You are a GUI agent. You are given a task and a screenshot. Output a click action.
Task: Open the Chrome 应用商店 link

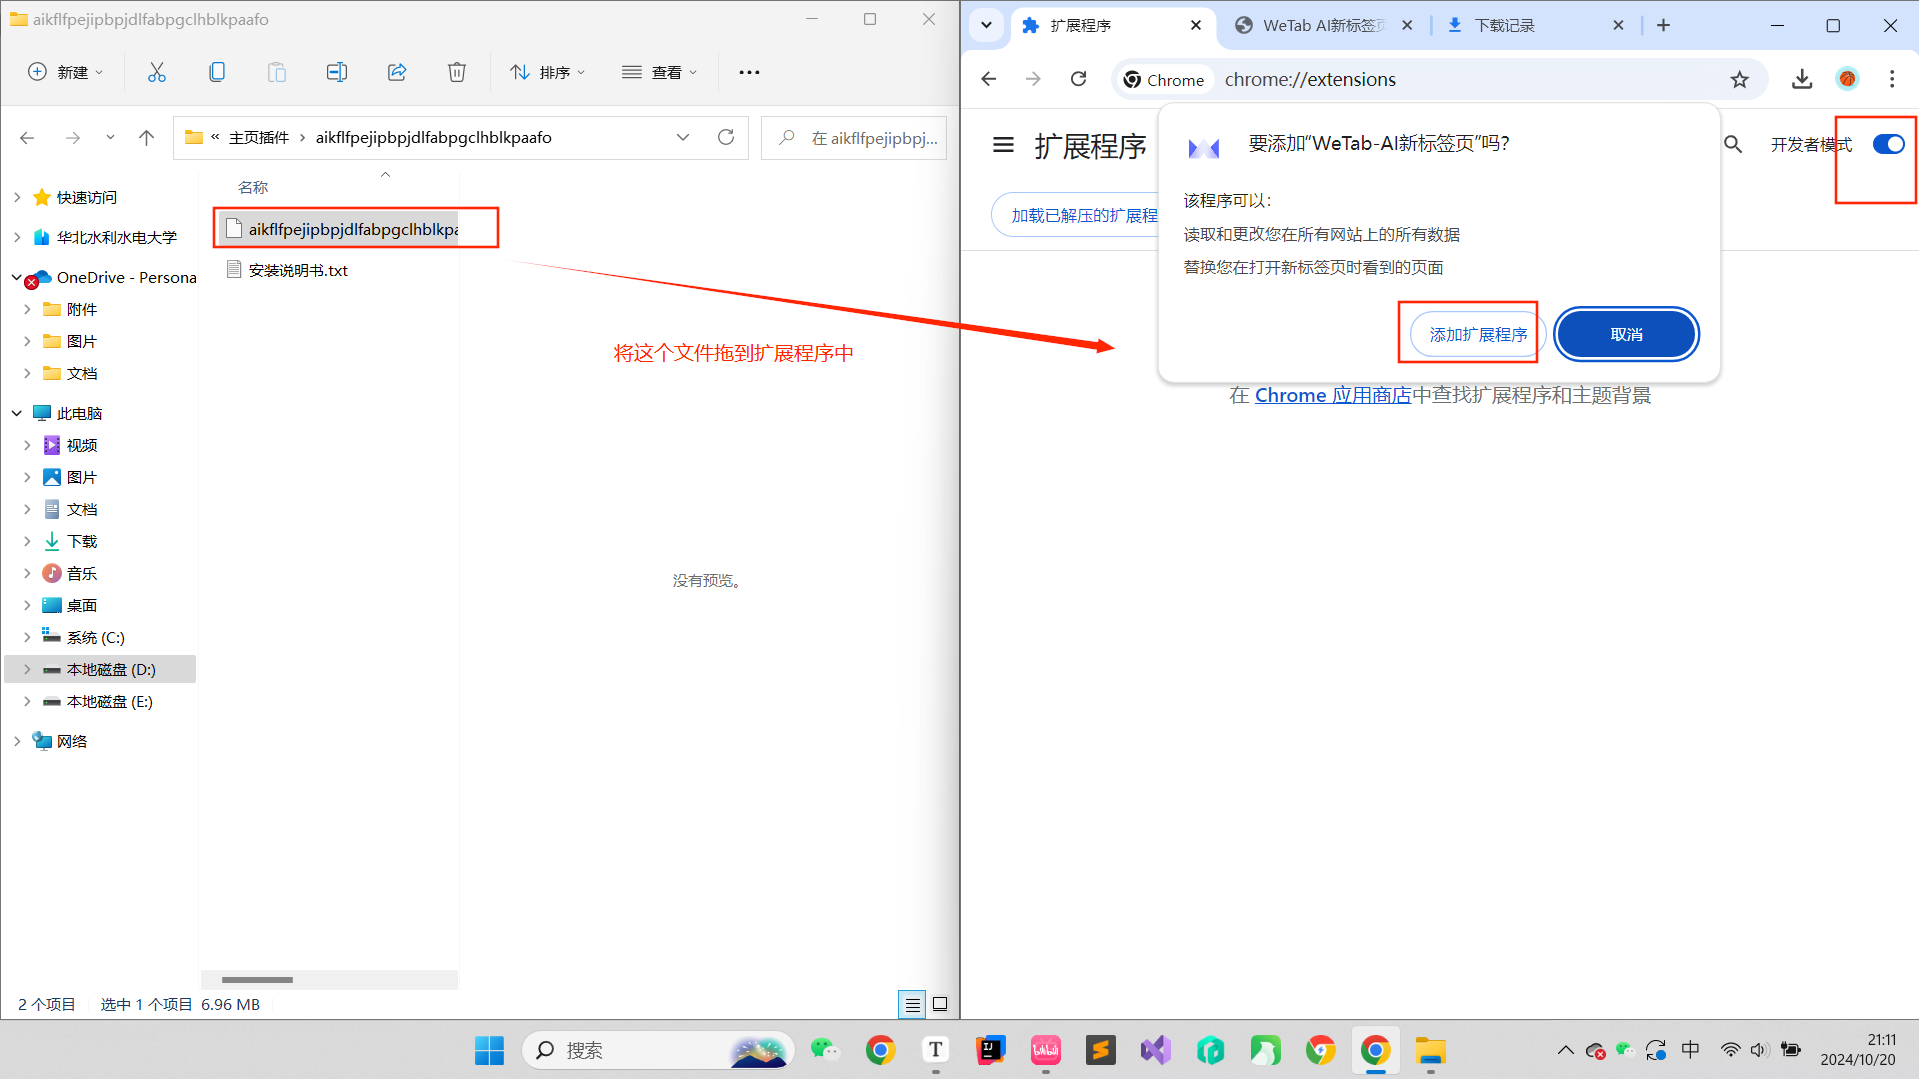coord(1332,395)
